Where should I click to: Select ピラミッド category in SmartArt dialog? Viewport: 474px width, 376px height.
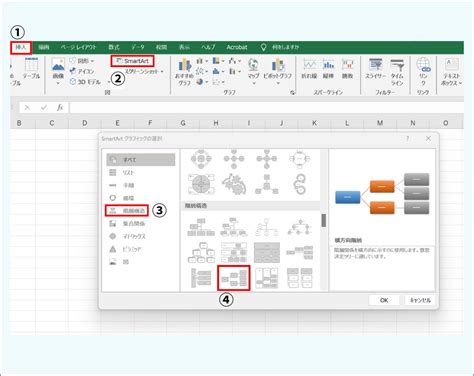140,249
